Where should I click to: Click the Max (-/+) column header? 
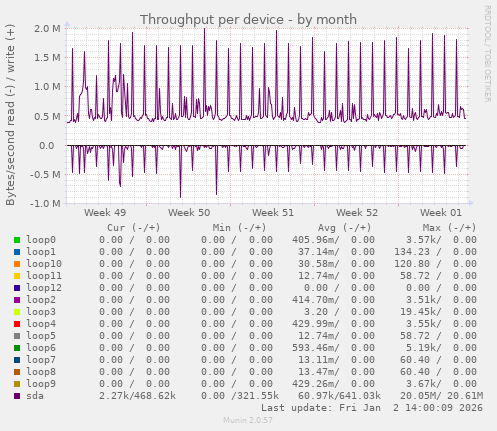click(449, 228)
